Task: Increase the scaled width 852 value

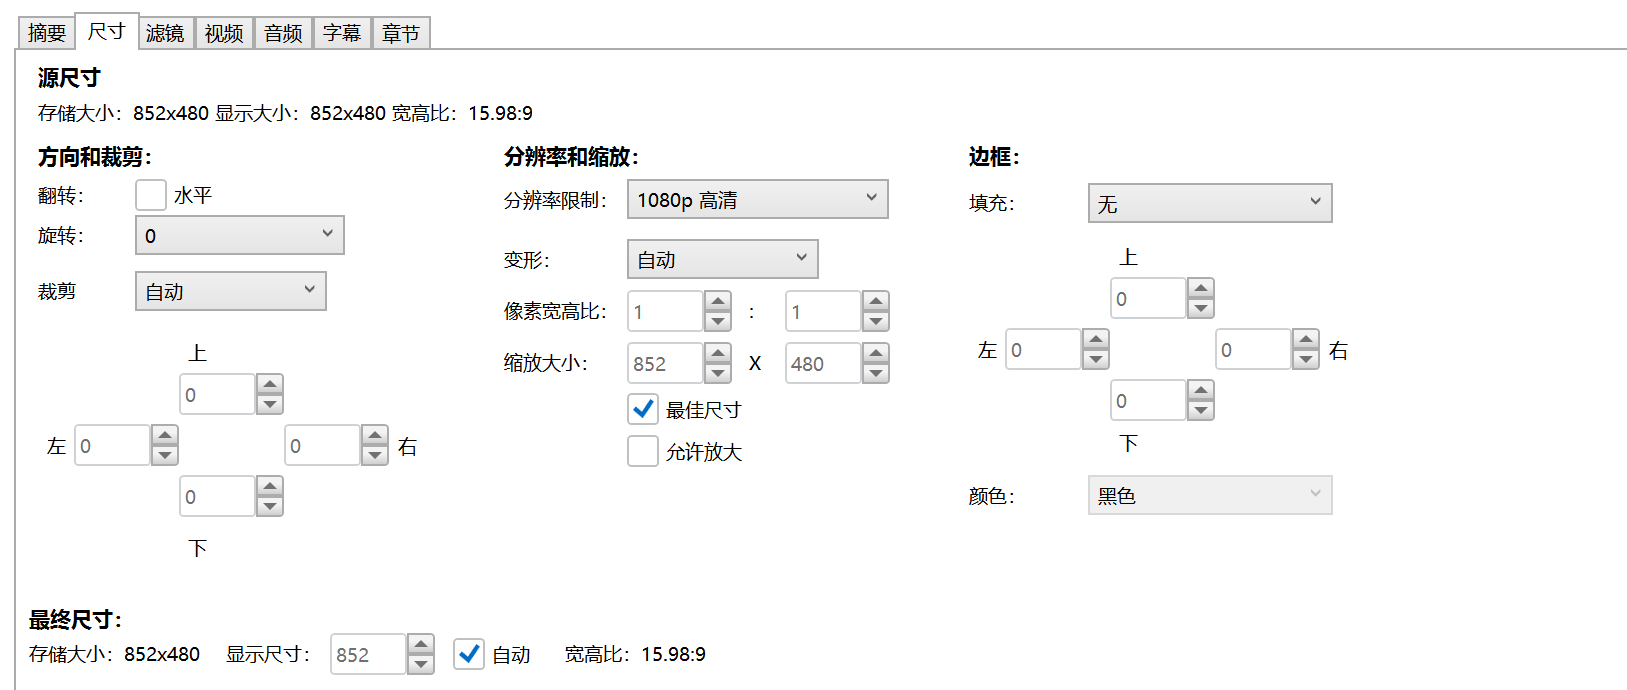Action: pos(718,354)
